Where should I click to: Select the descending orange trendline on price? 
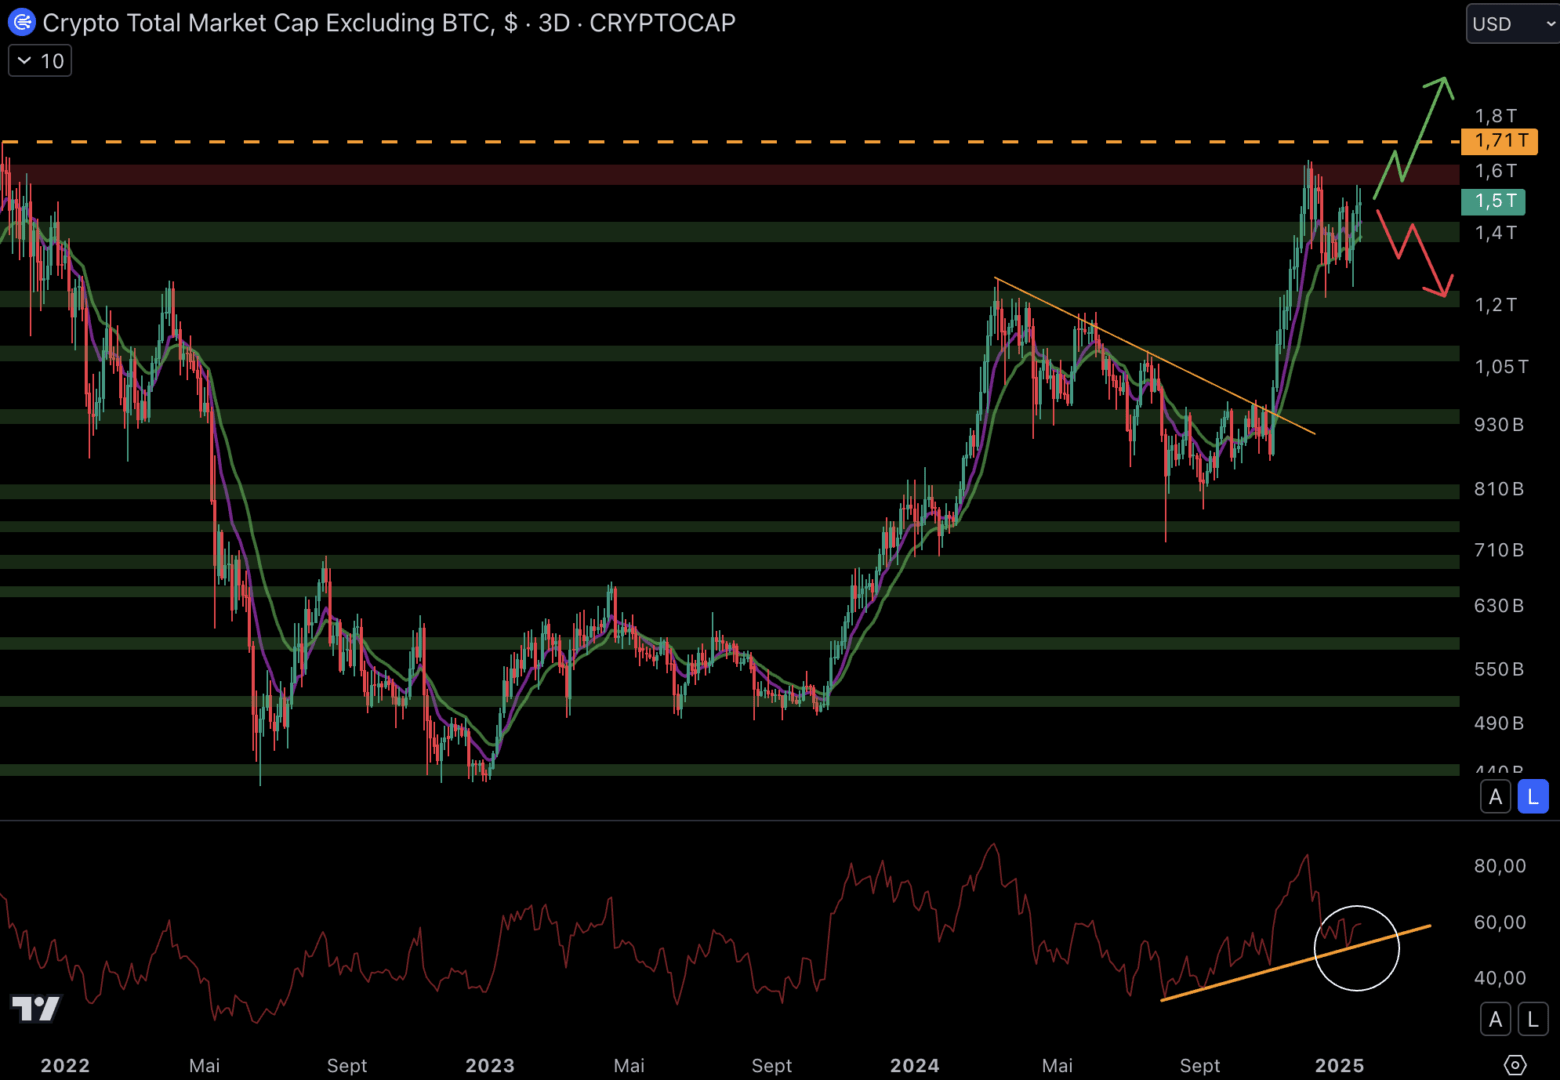click(1150, 353)
